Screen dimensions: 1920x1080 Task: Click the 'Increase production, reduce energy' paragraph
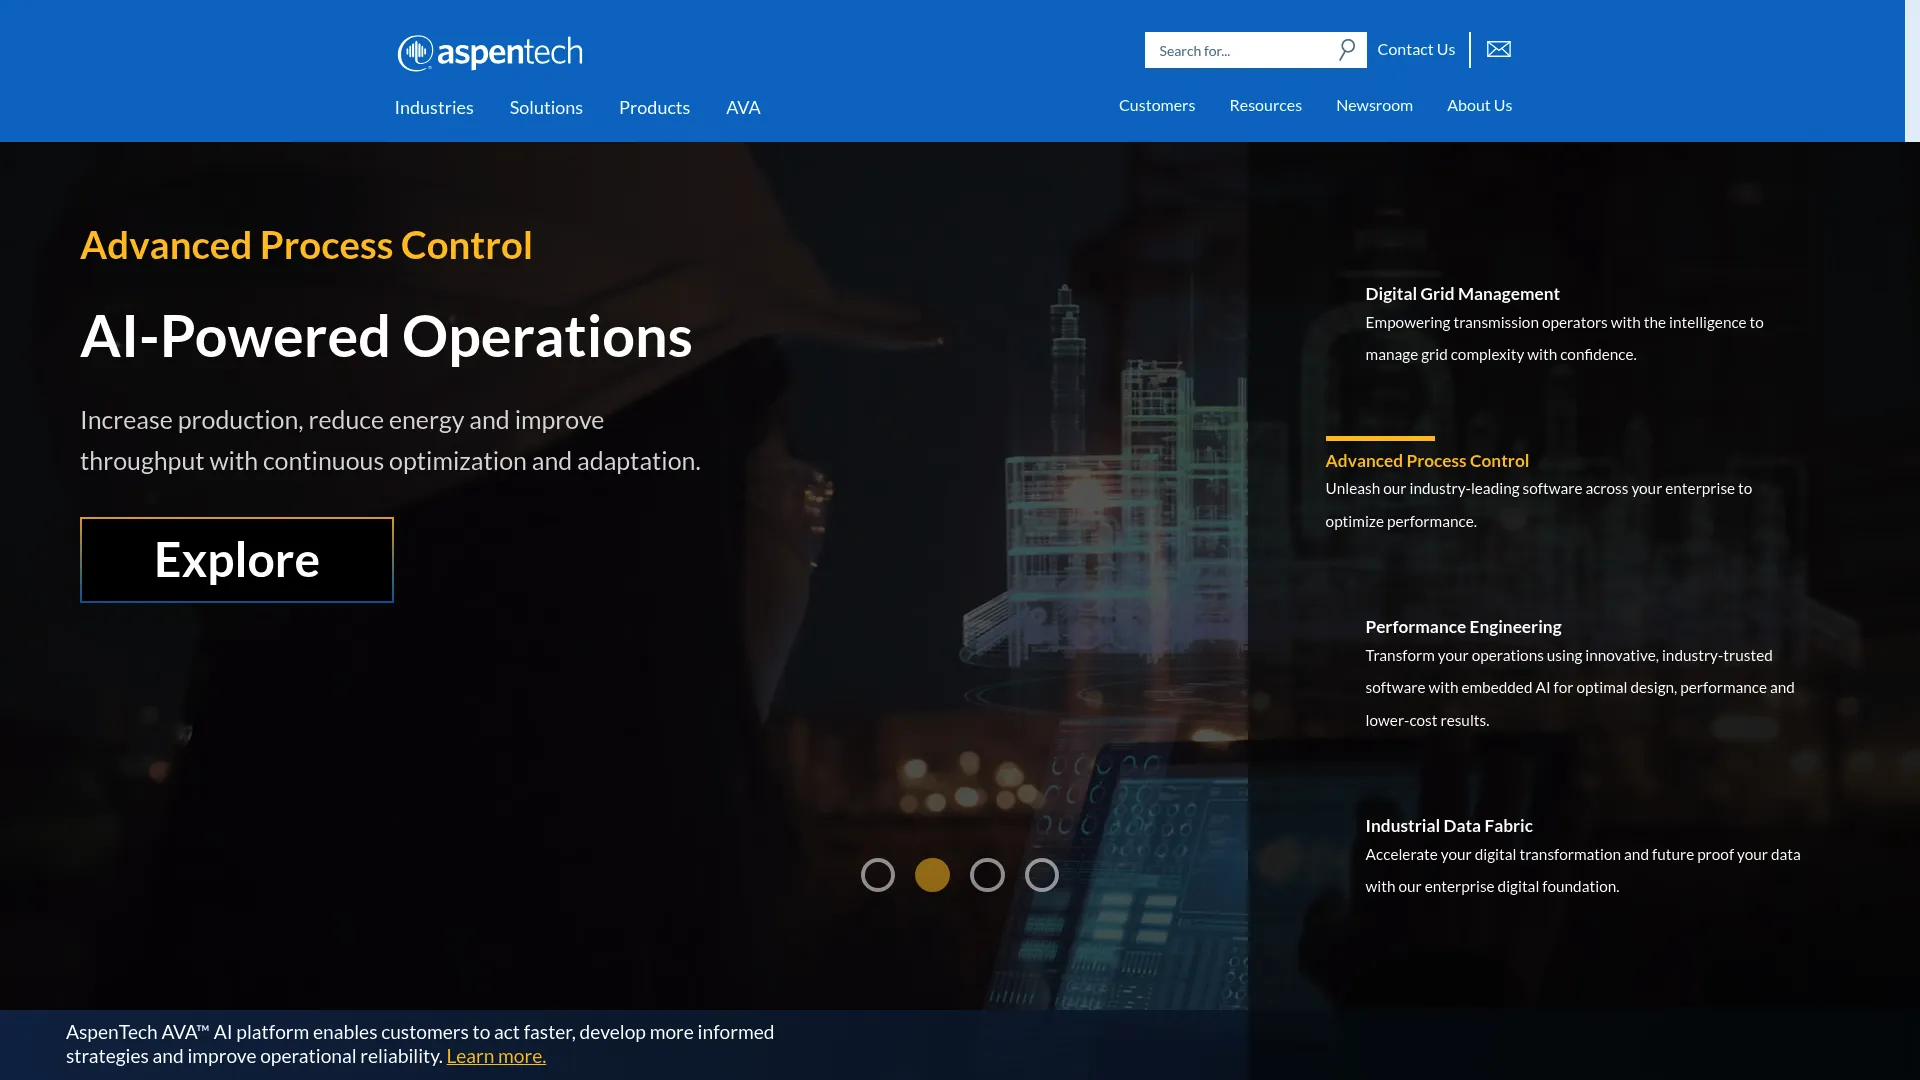pos(390,440)
